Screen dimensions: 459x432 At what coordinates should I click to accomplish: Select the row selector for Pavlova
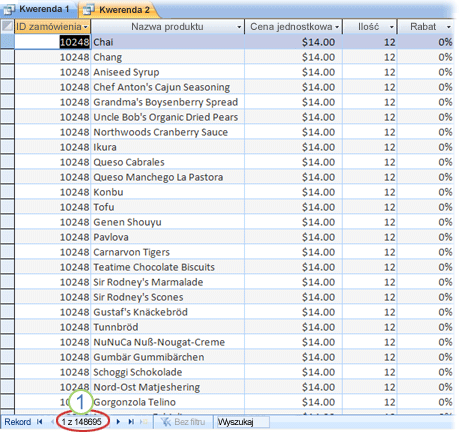7,237
